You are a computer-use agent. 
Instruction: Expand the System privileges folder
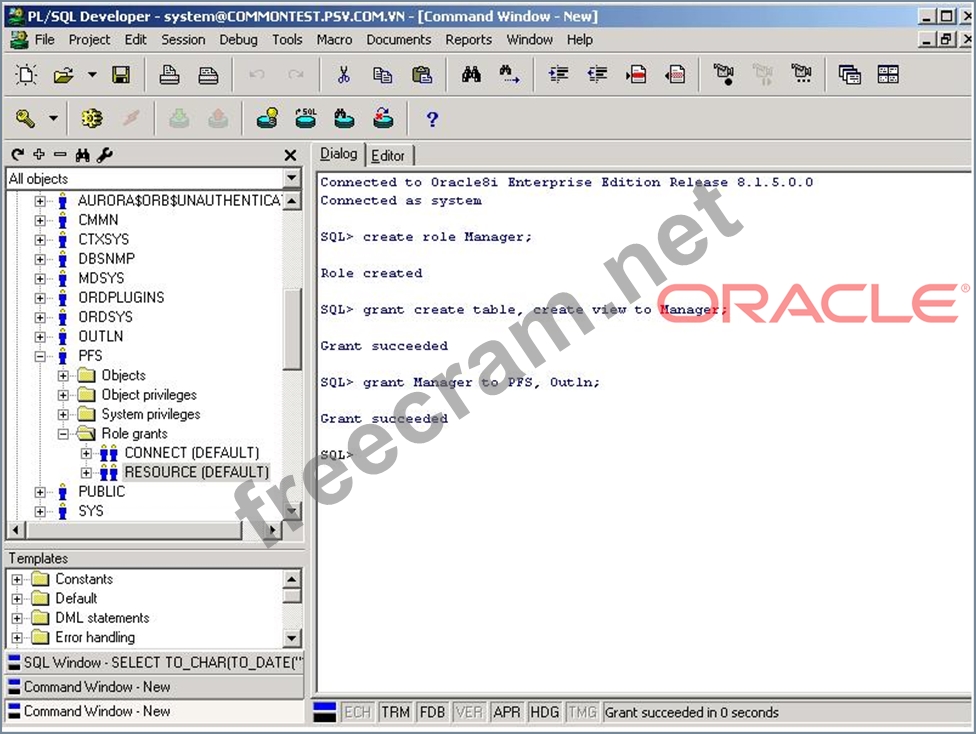[63, 415]
